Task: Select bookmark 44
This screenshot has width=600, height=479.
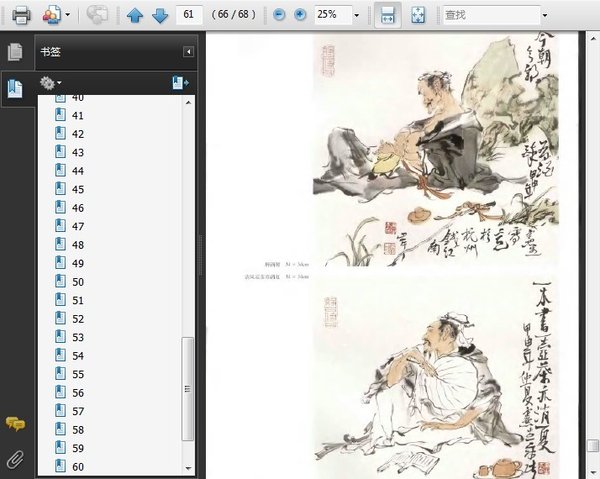Action: [x=78, y=171]
